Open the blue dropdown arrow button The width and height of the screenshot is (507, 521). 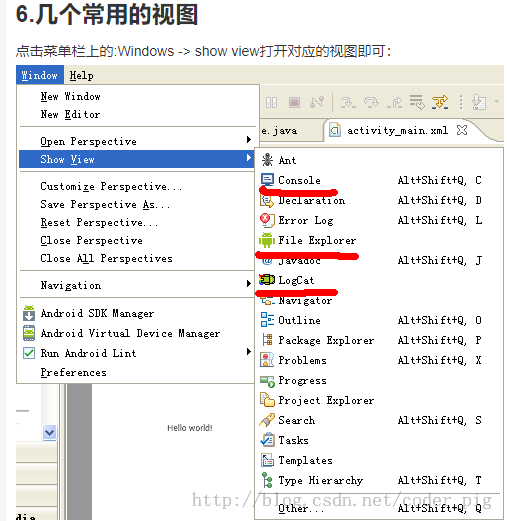50,432
